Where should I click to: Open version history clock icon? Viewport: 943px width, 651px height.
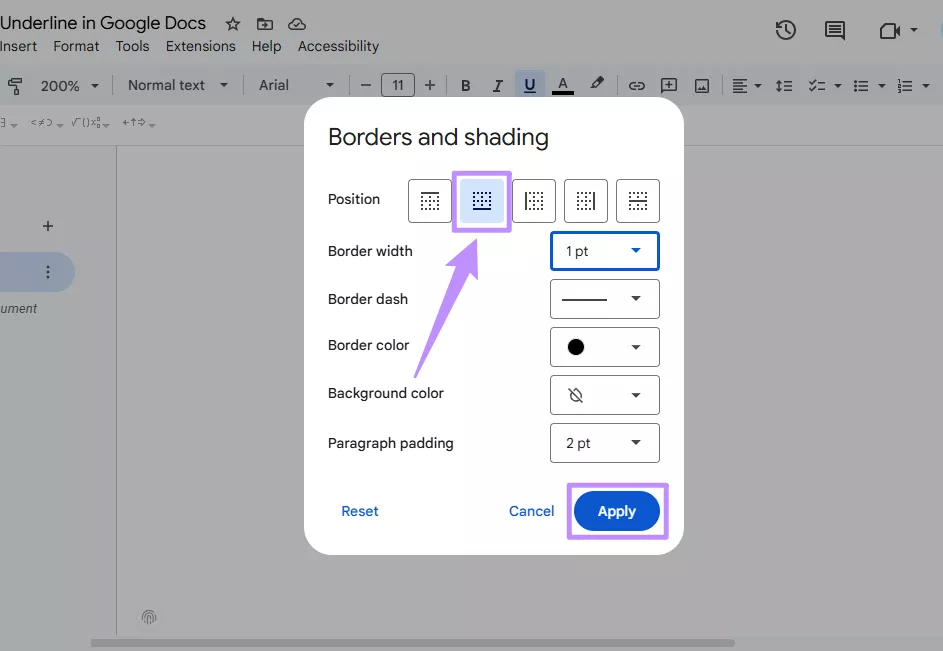click(786, 30)
